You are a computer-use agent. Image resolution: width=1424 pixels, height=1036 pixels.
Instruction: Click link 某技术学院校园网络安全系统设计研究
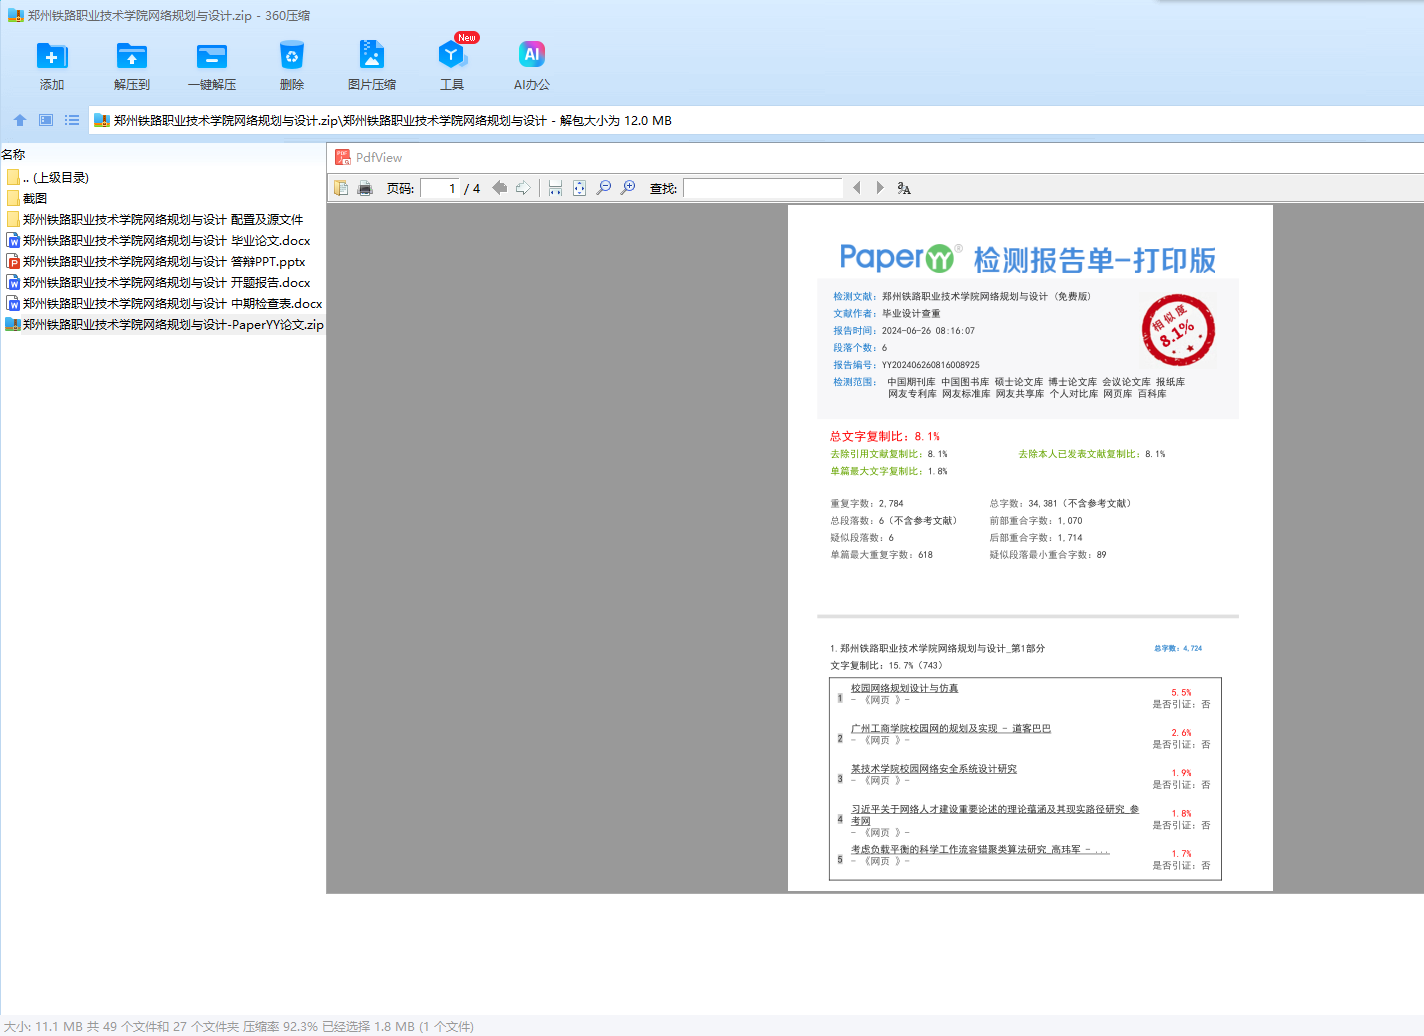click(934, 769)
